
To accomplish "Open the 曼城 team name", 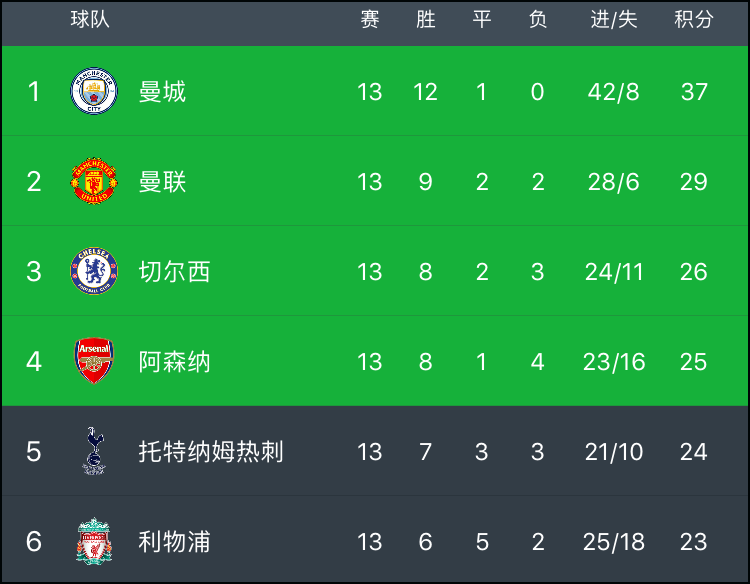I will [162, 91].
